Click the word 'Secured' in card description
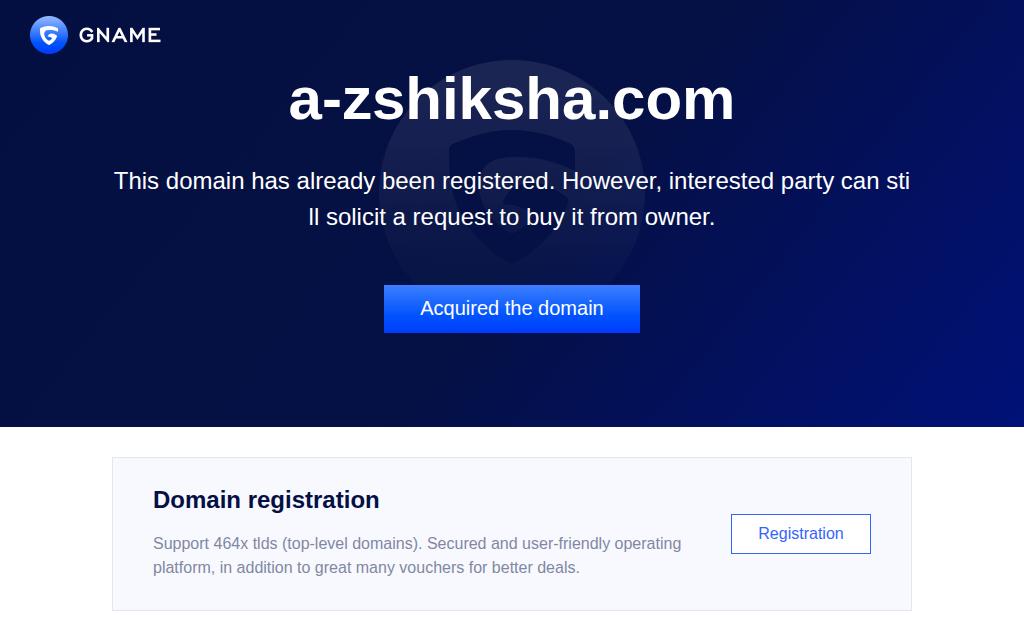This screenshot has height=629, width=1024. [x=458, y=544]
